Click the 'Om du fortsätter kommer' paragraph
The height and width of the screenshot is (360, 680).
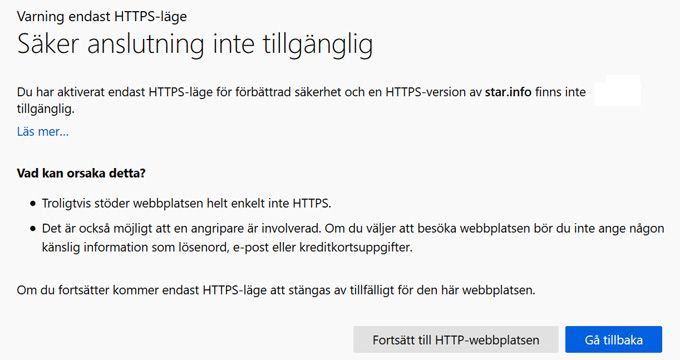[276, 290]
